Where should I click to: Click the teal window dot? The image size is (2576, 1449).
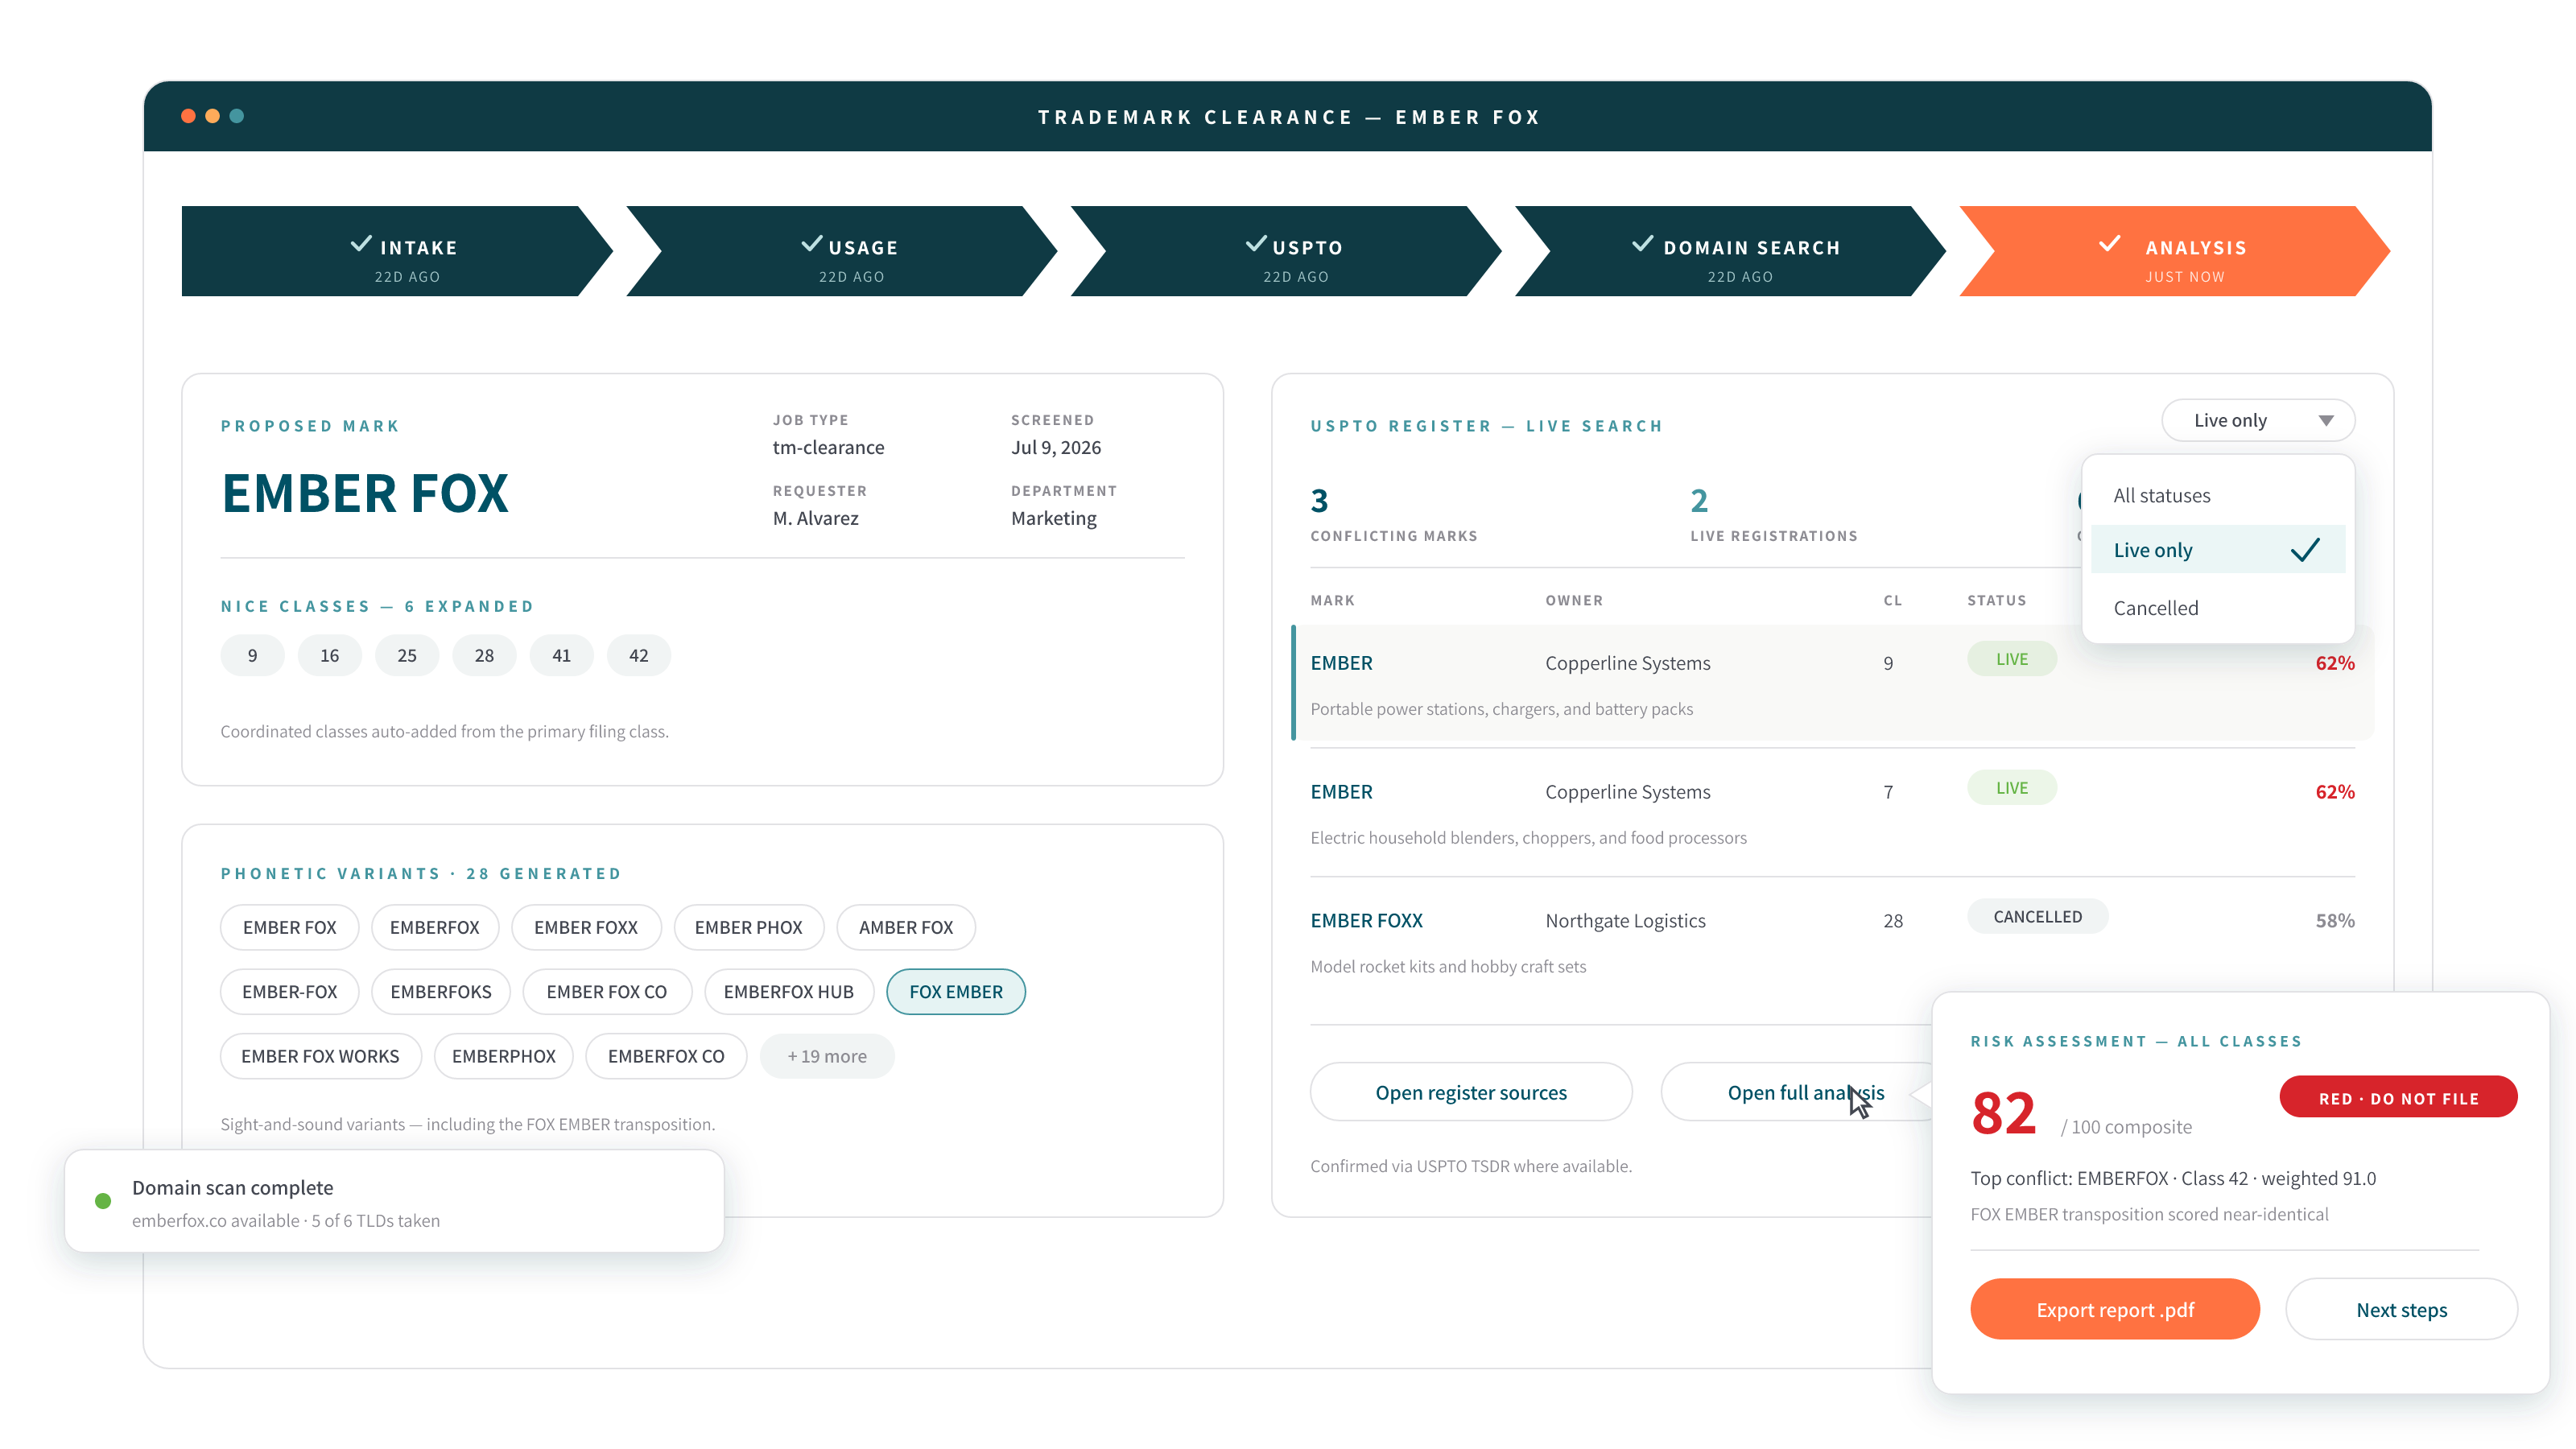(237, 116)
